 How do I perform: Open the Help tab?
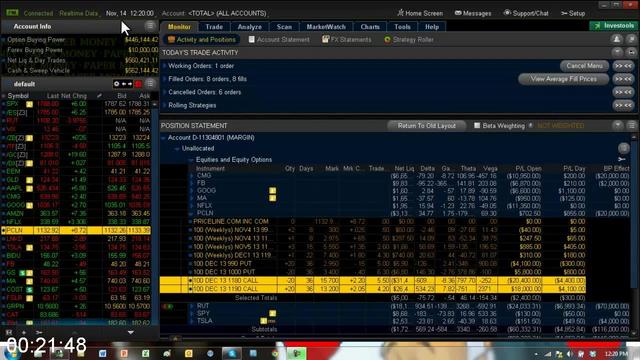point(431,27)
